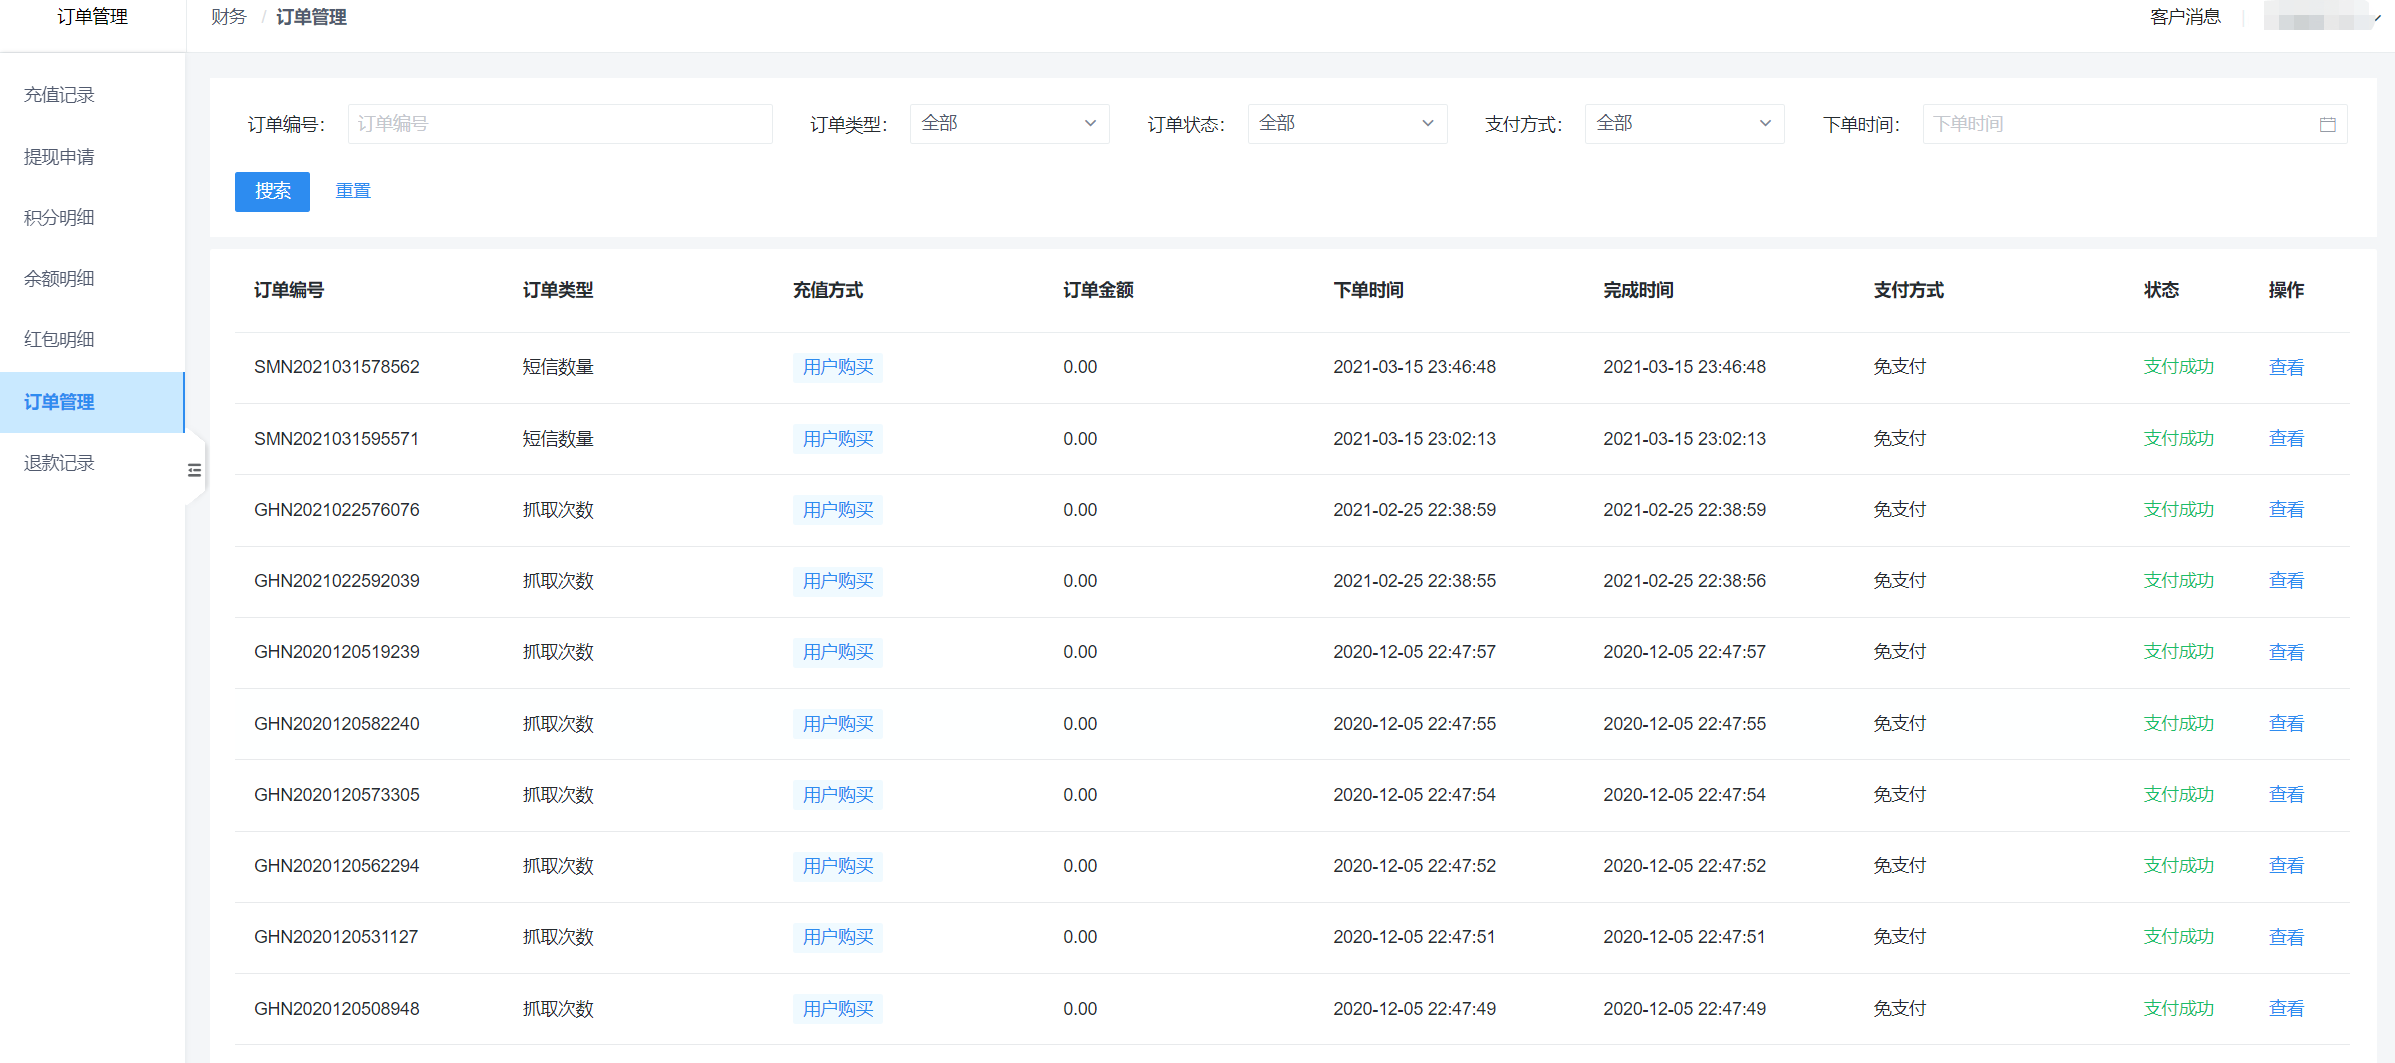Click 短信数量 type in SMN2021031578562 row
This screenshot has width=2395, height=1063.
click(558, 367)
